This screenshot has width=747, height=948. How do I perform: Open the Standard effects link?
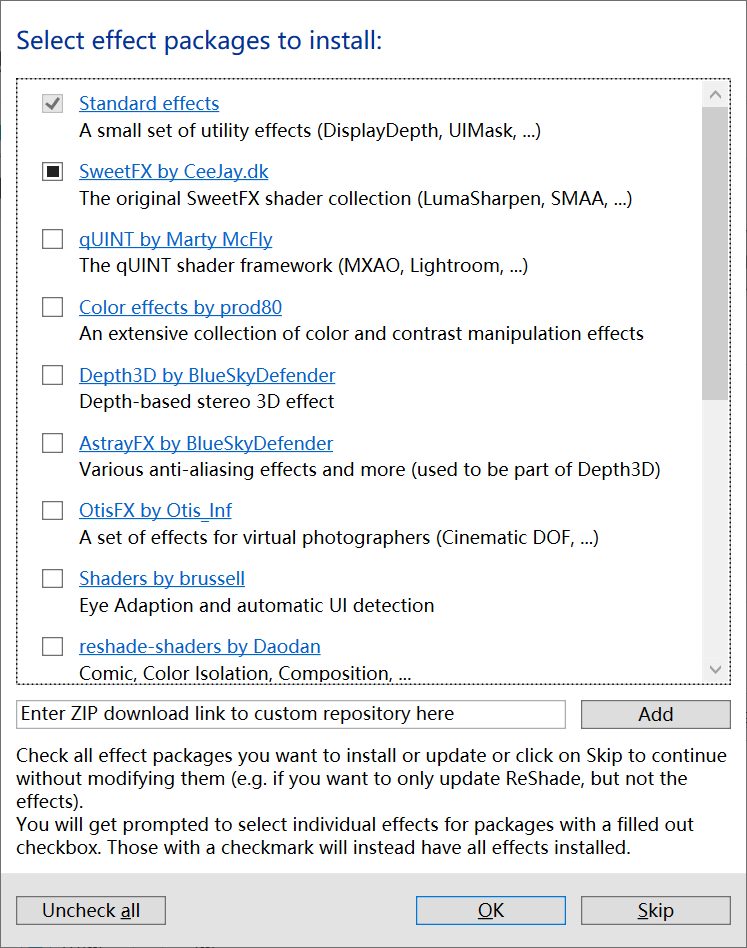(149, 104)
